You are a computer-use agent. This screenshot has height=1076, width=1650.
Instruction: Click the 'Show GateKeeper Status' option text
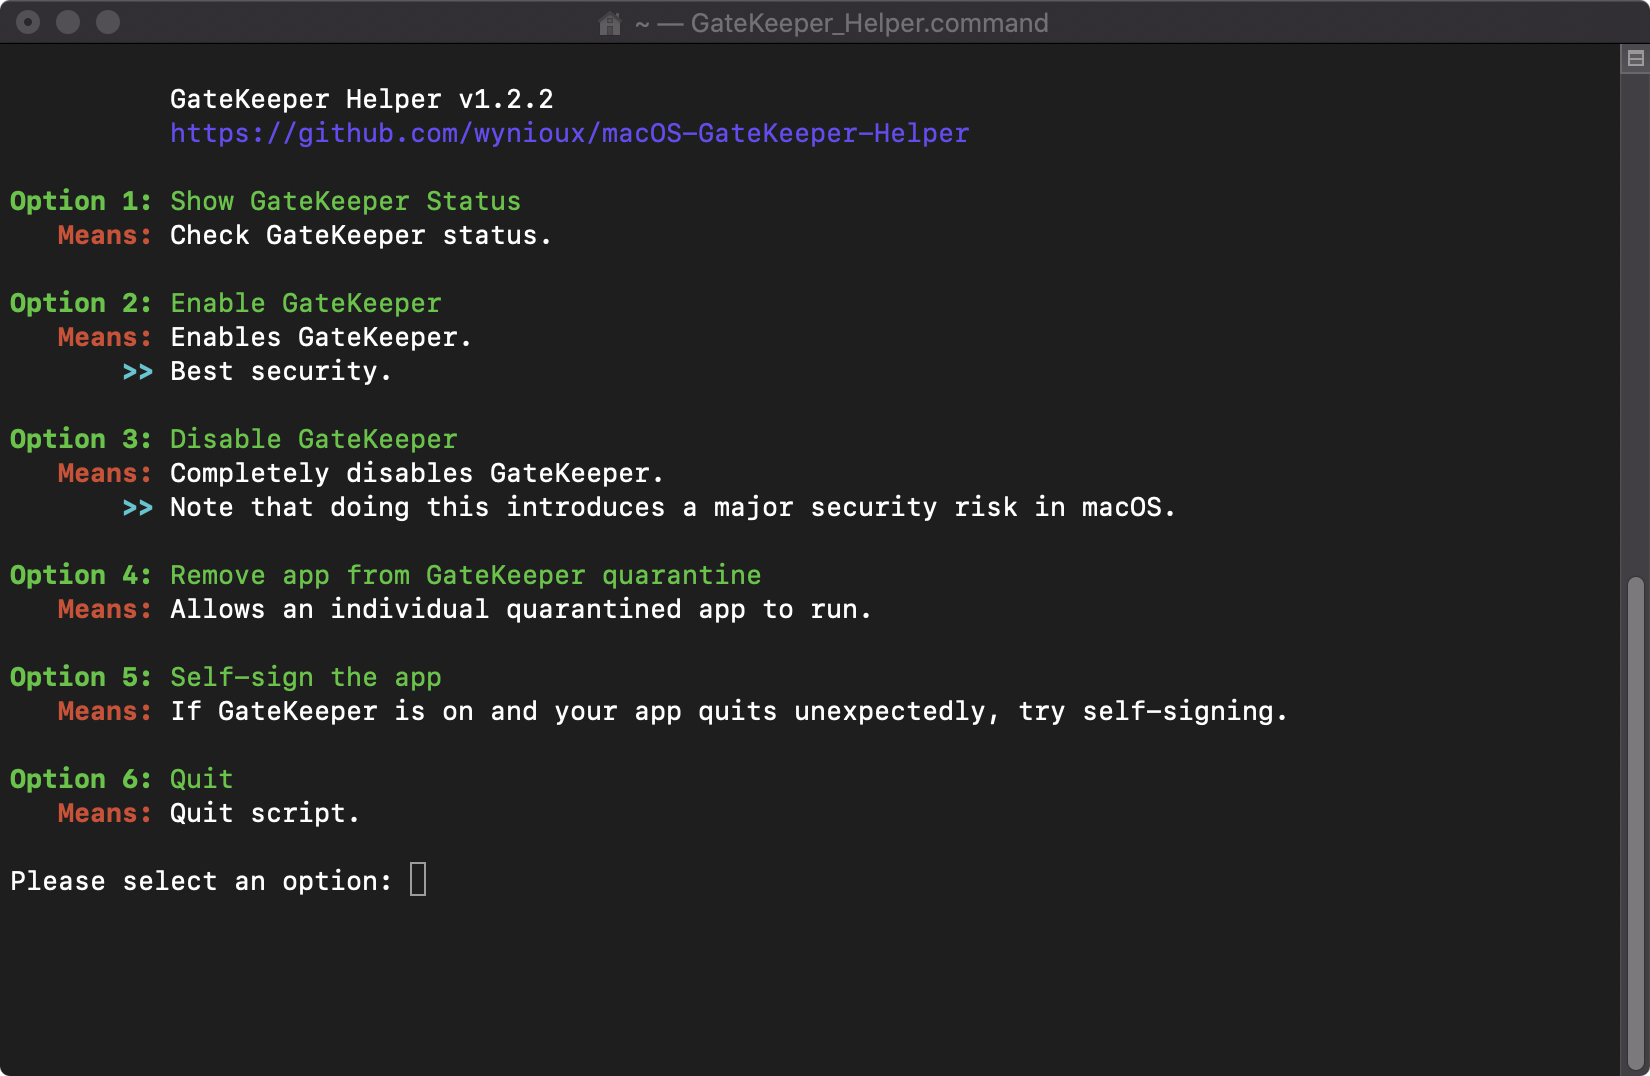click(x=345, y=201)
